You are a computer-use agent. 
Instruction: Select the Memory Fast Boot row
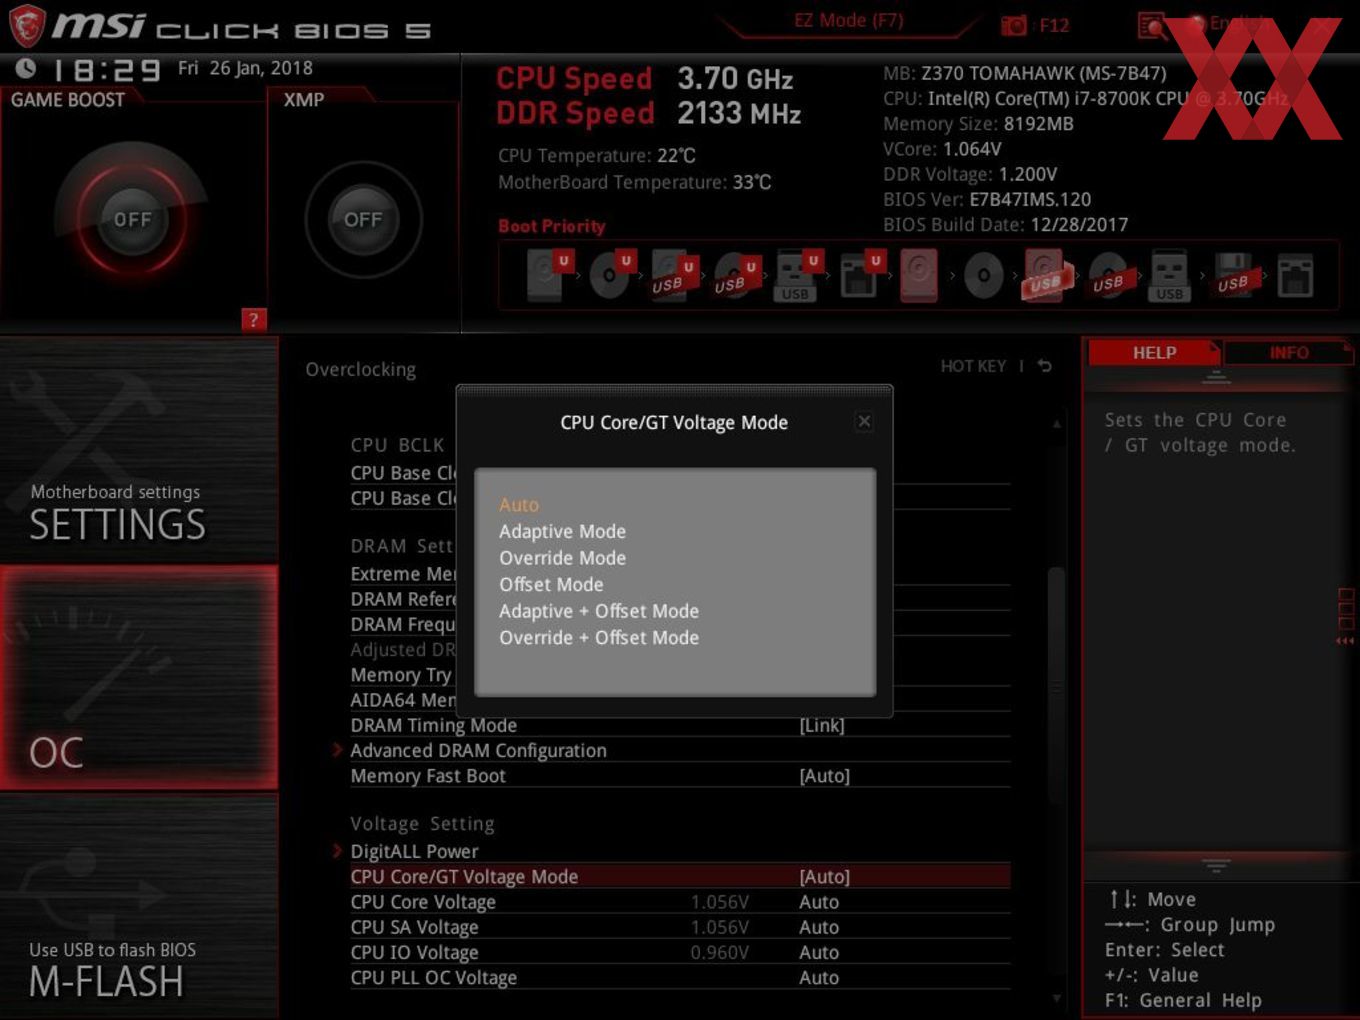[680, 775]
